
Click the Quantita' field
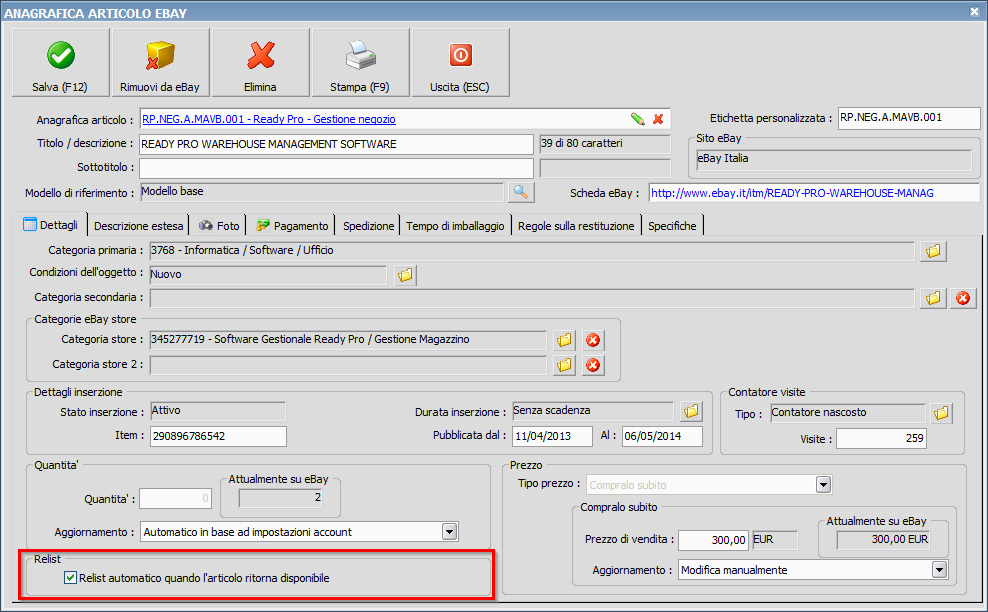pos(175,499)
